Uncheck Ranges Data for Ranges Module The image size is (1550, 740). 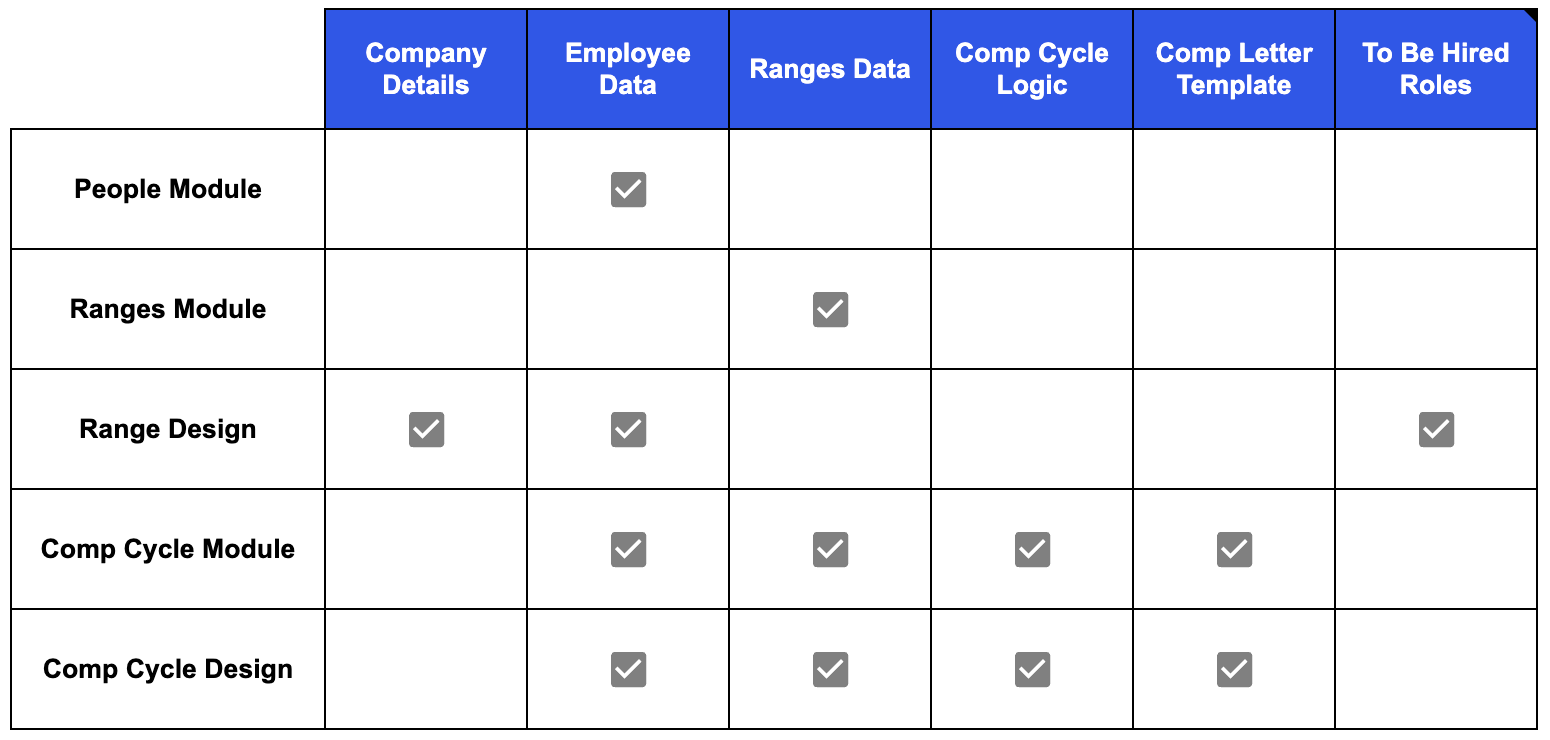830,309
